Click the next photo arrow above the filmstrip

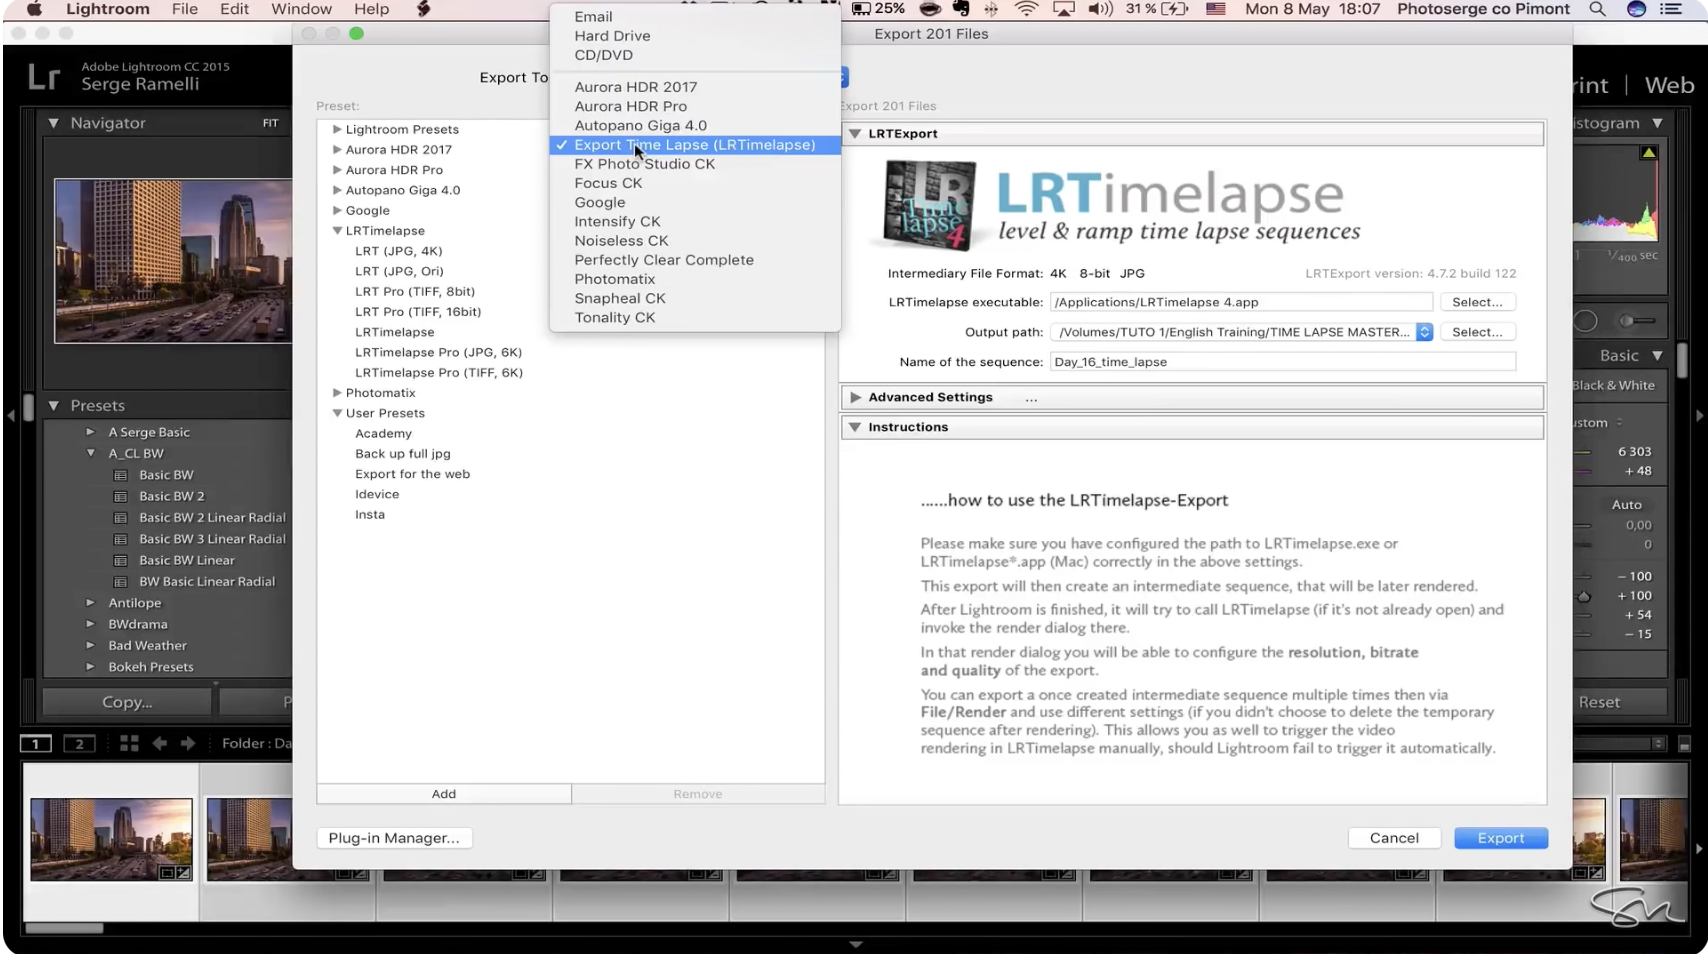tap(188, 744)
